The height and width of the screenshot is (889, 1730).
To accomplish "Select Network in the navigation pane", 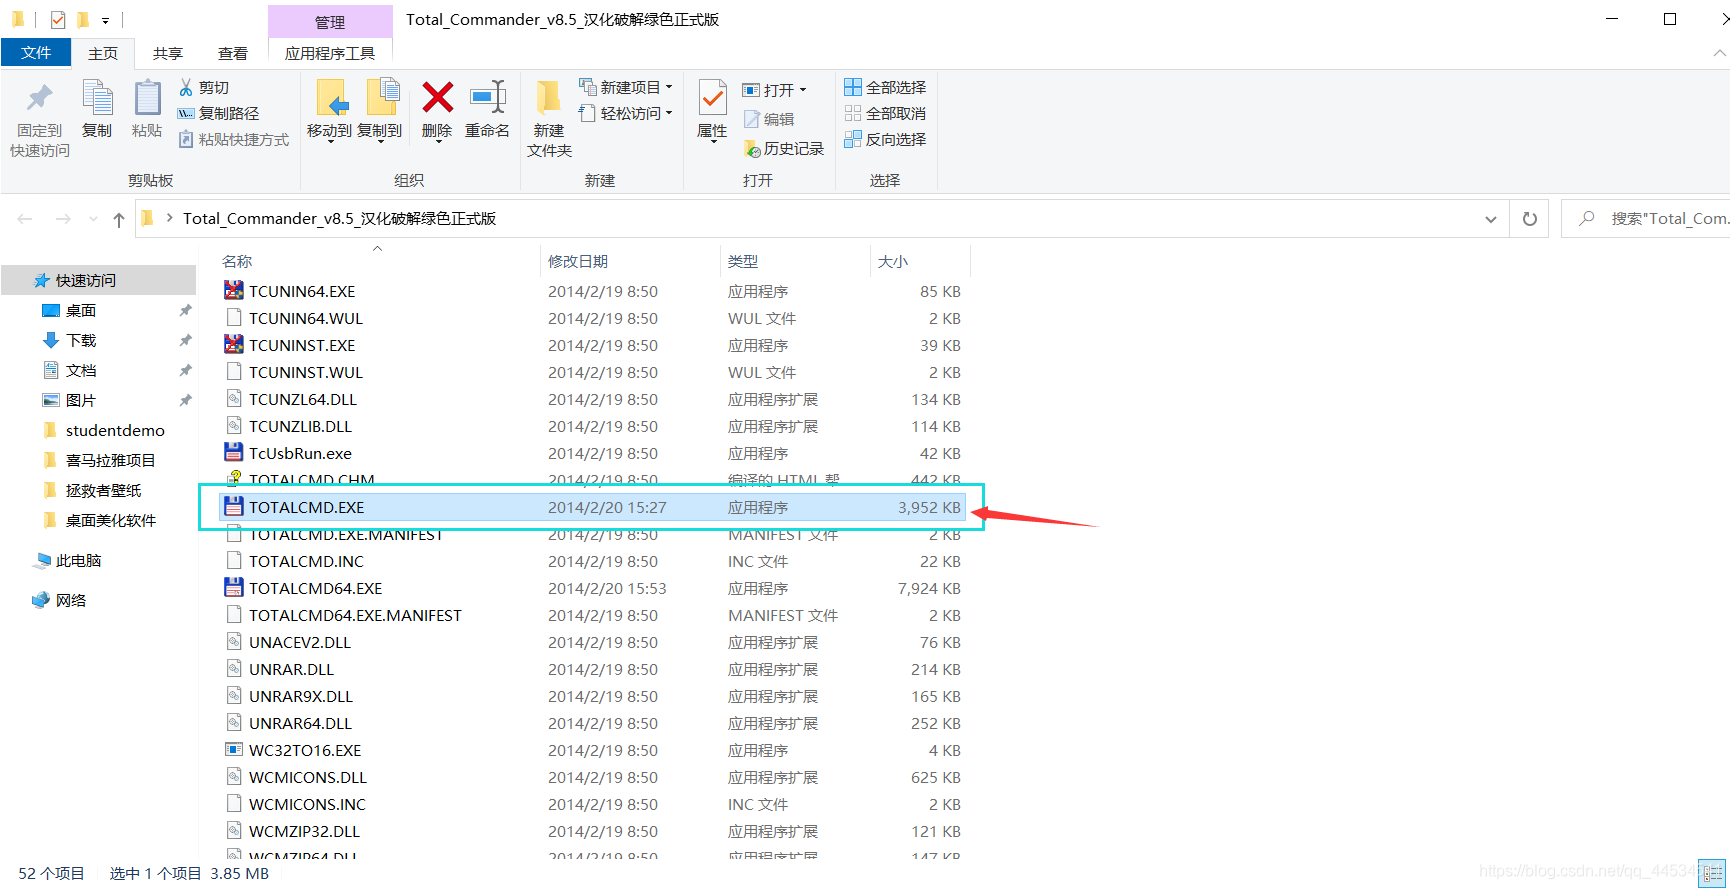I will (x=70, y=601).
